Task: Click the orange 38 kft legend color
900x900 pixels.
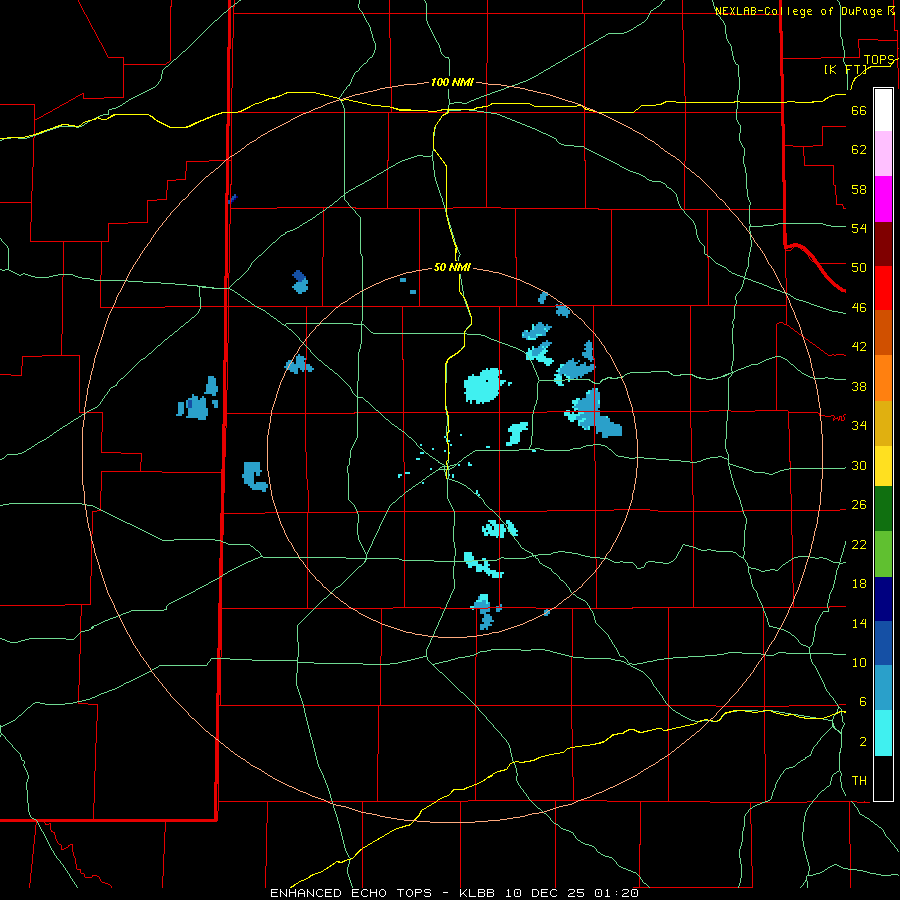Action: (x=883, y=378)
